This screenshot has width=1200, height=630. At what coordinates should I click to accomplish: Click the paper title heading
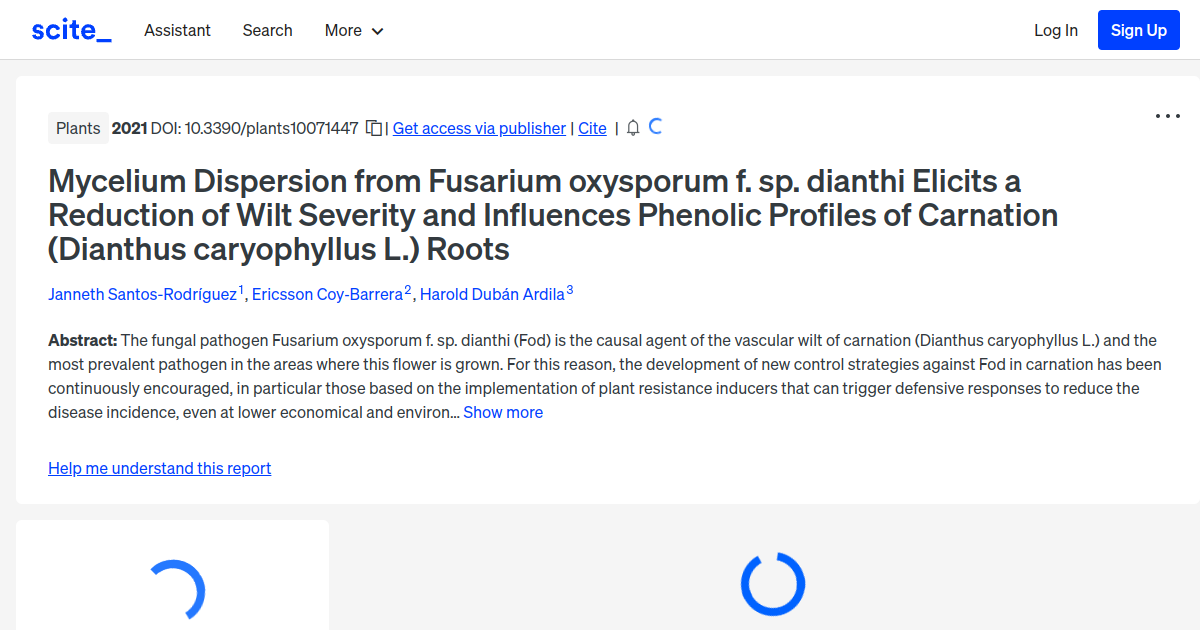pos(553,215)
